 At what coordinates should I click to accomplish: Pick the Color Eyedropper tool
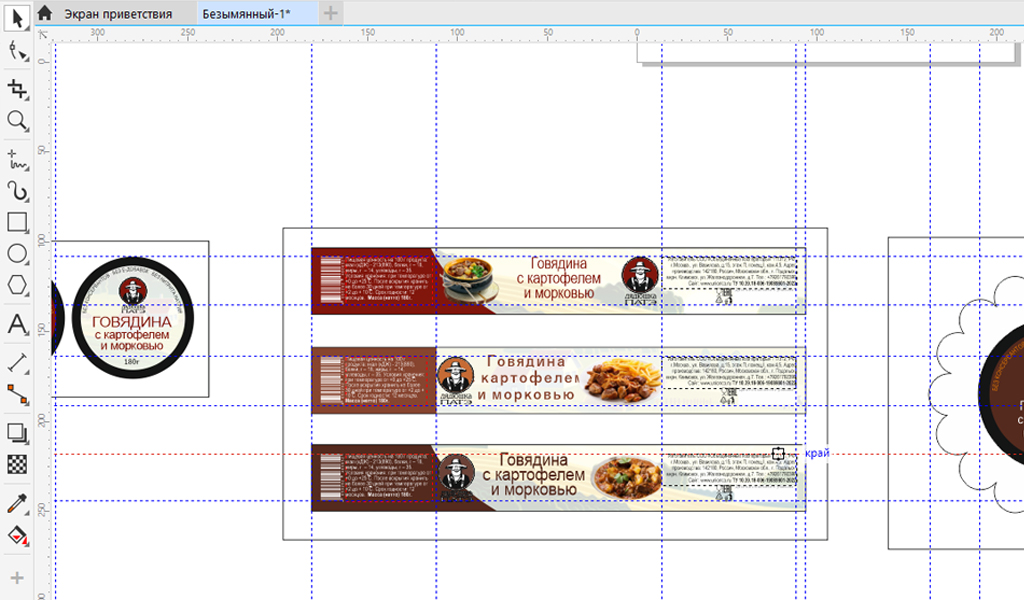(17, 502)
